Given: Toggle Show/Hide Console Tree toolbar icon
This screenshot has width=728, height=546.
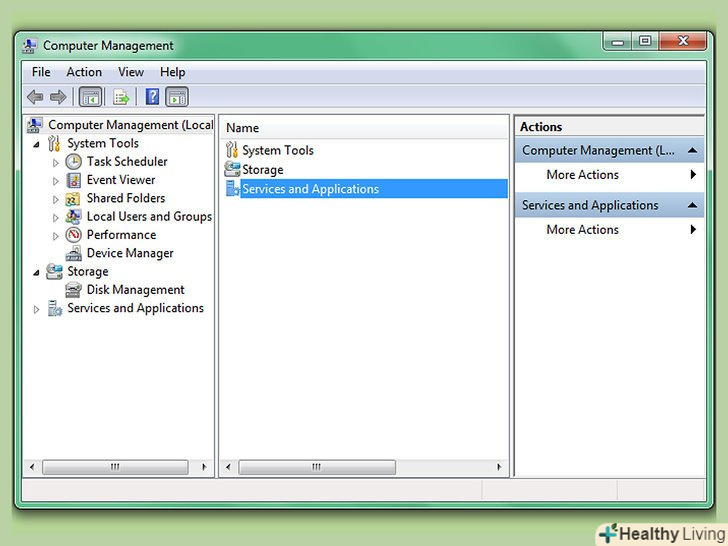Looking at the screenshot, I should pyautogui.click(x=90, y=97).
